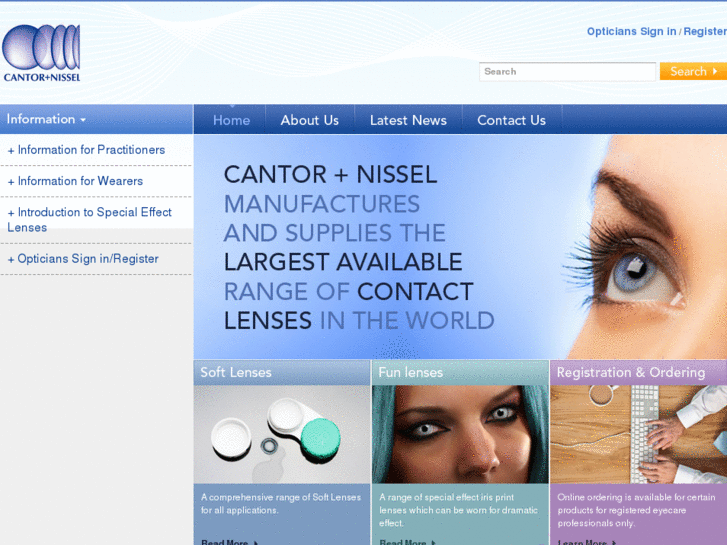Open Opticians Sign in link at top

(631, 31)
